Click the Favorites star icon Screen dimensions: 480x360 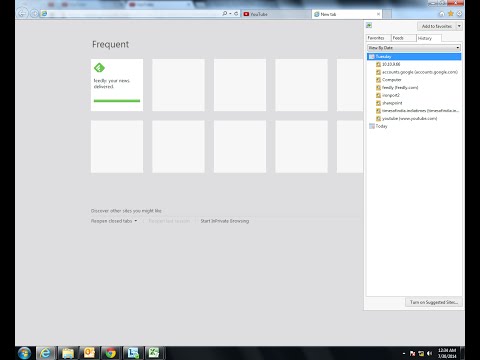[x=451, y=14]
